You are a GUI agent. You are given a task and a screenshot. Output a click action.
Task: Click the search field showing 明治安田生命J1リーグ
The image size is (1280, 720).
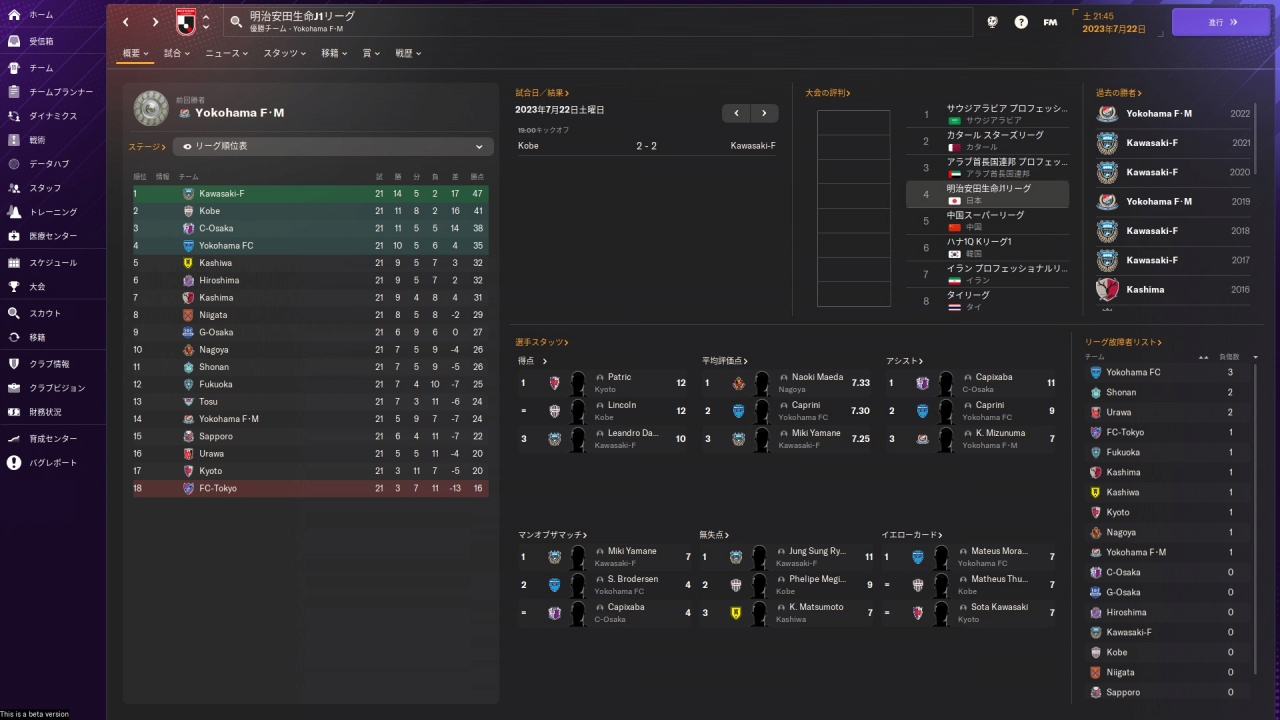tap(597, 22)
